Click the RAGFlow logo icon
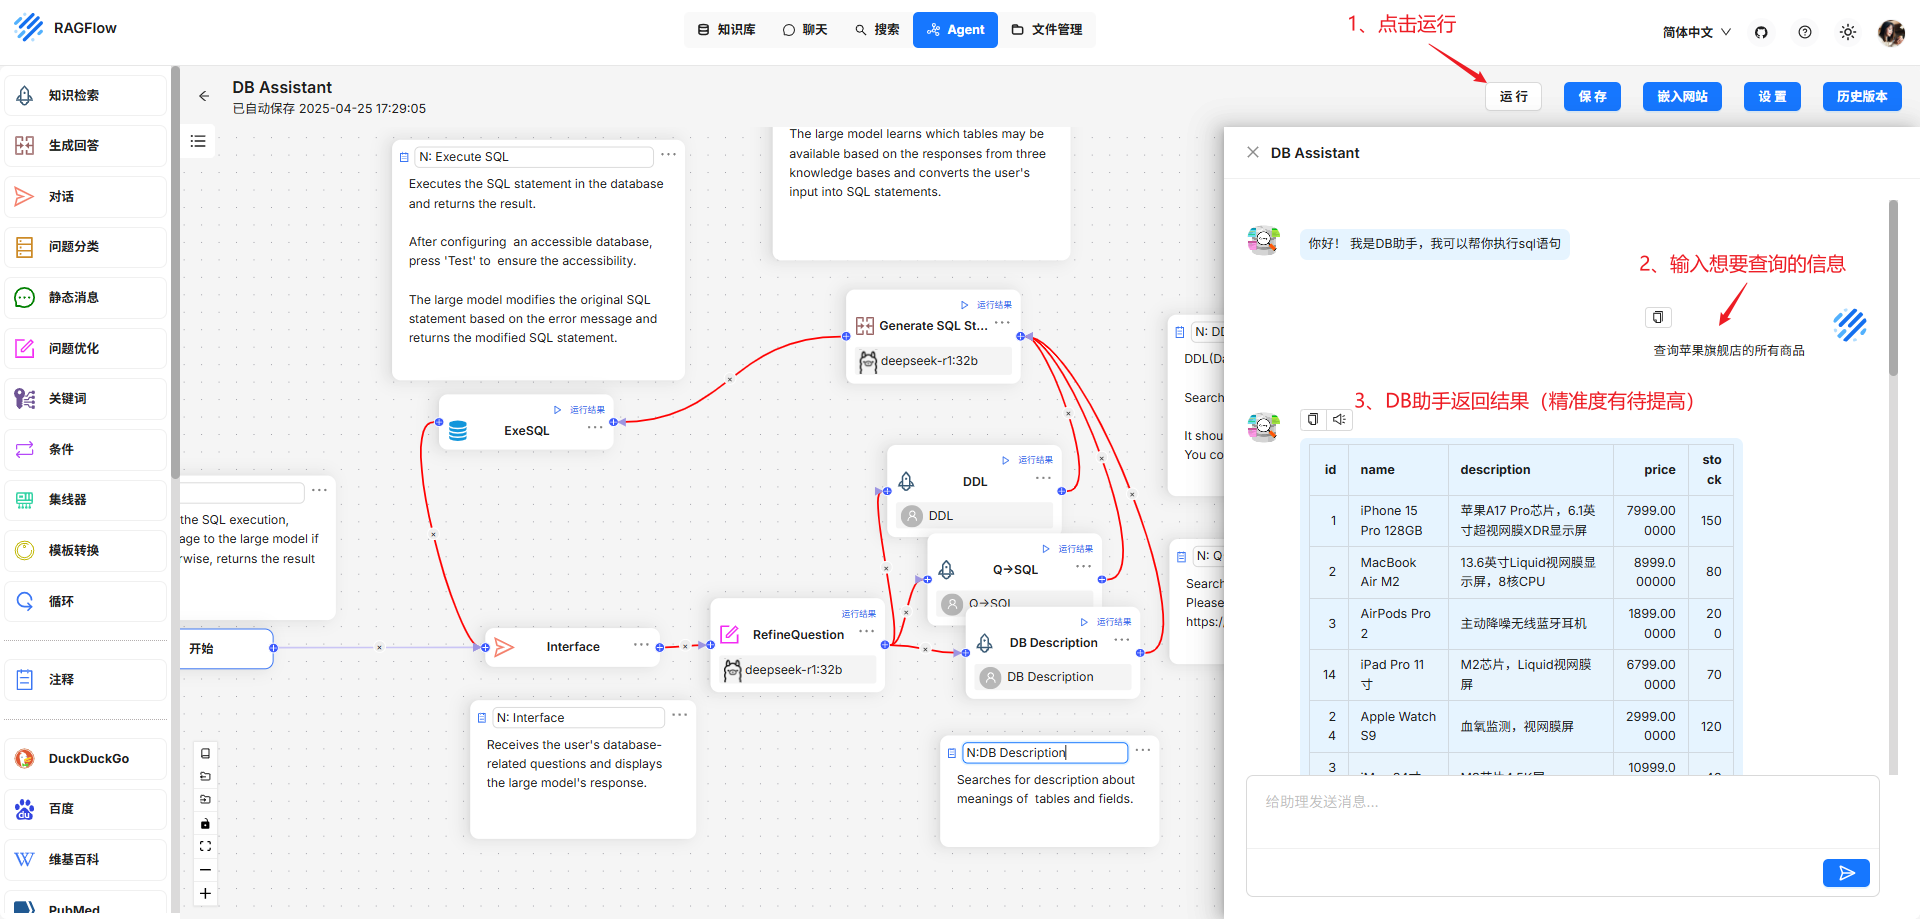This screenshot has height=919, width=1920. [x=29, y=27]
